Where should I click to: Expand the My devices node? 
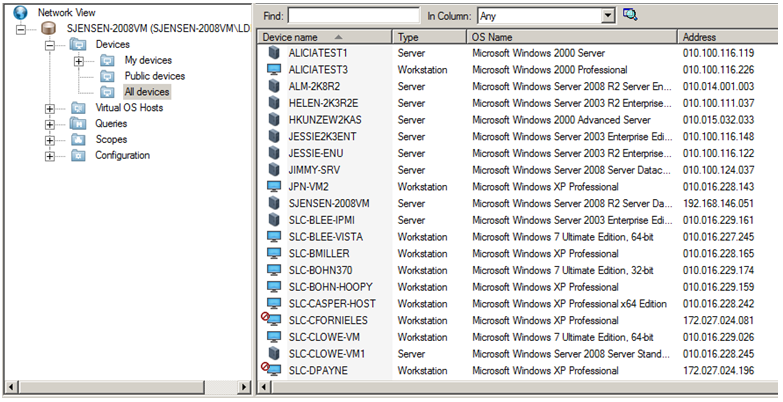tap(78, 61)
